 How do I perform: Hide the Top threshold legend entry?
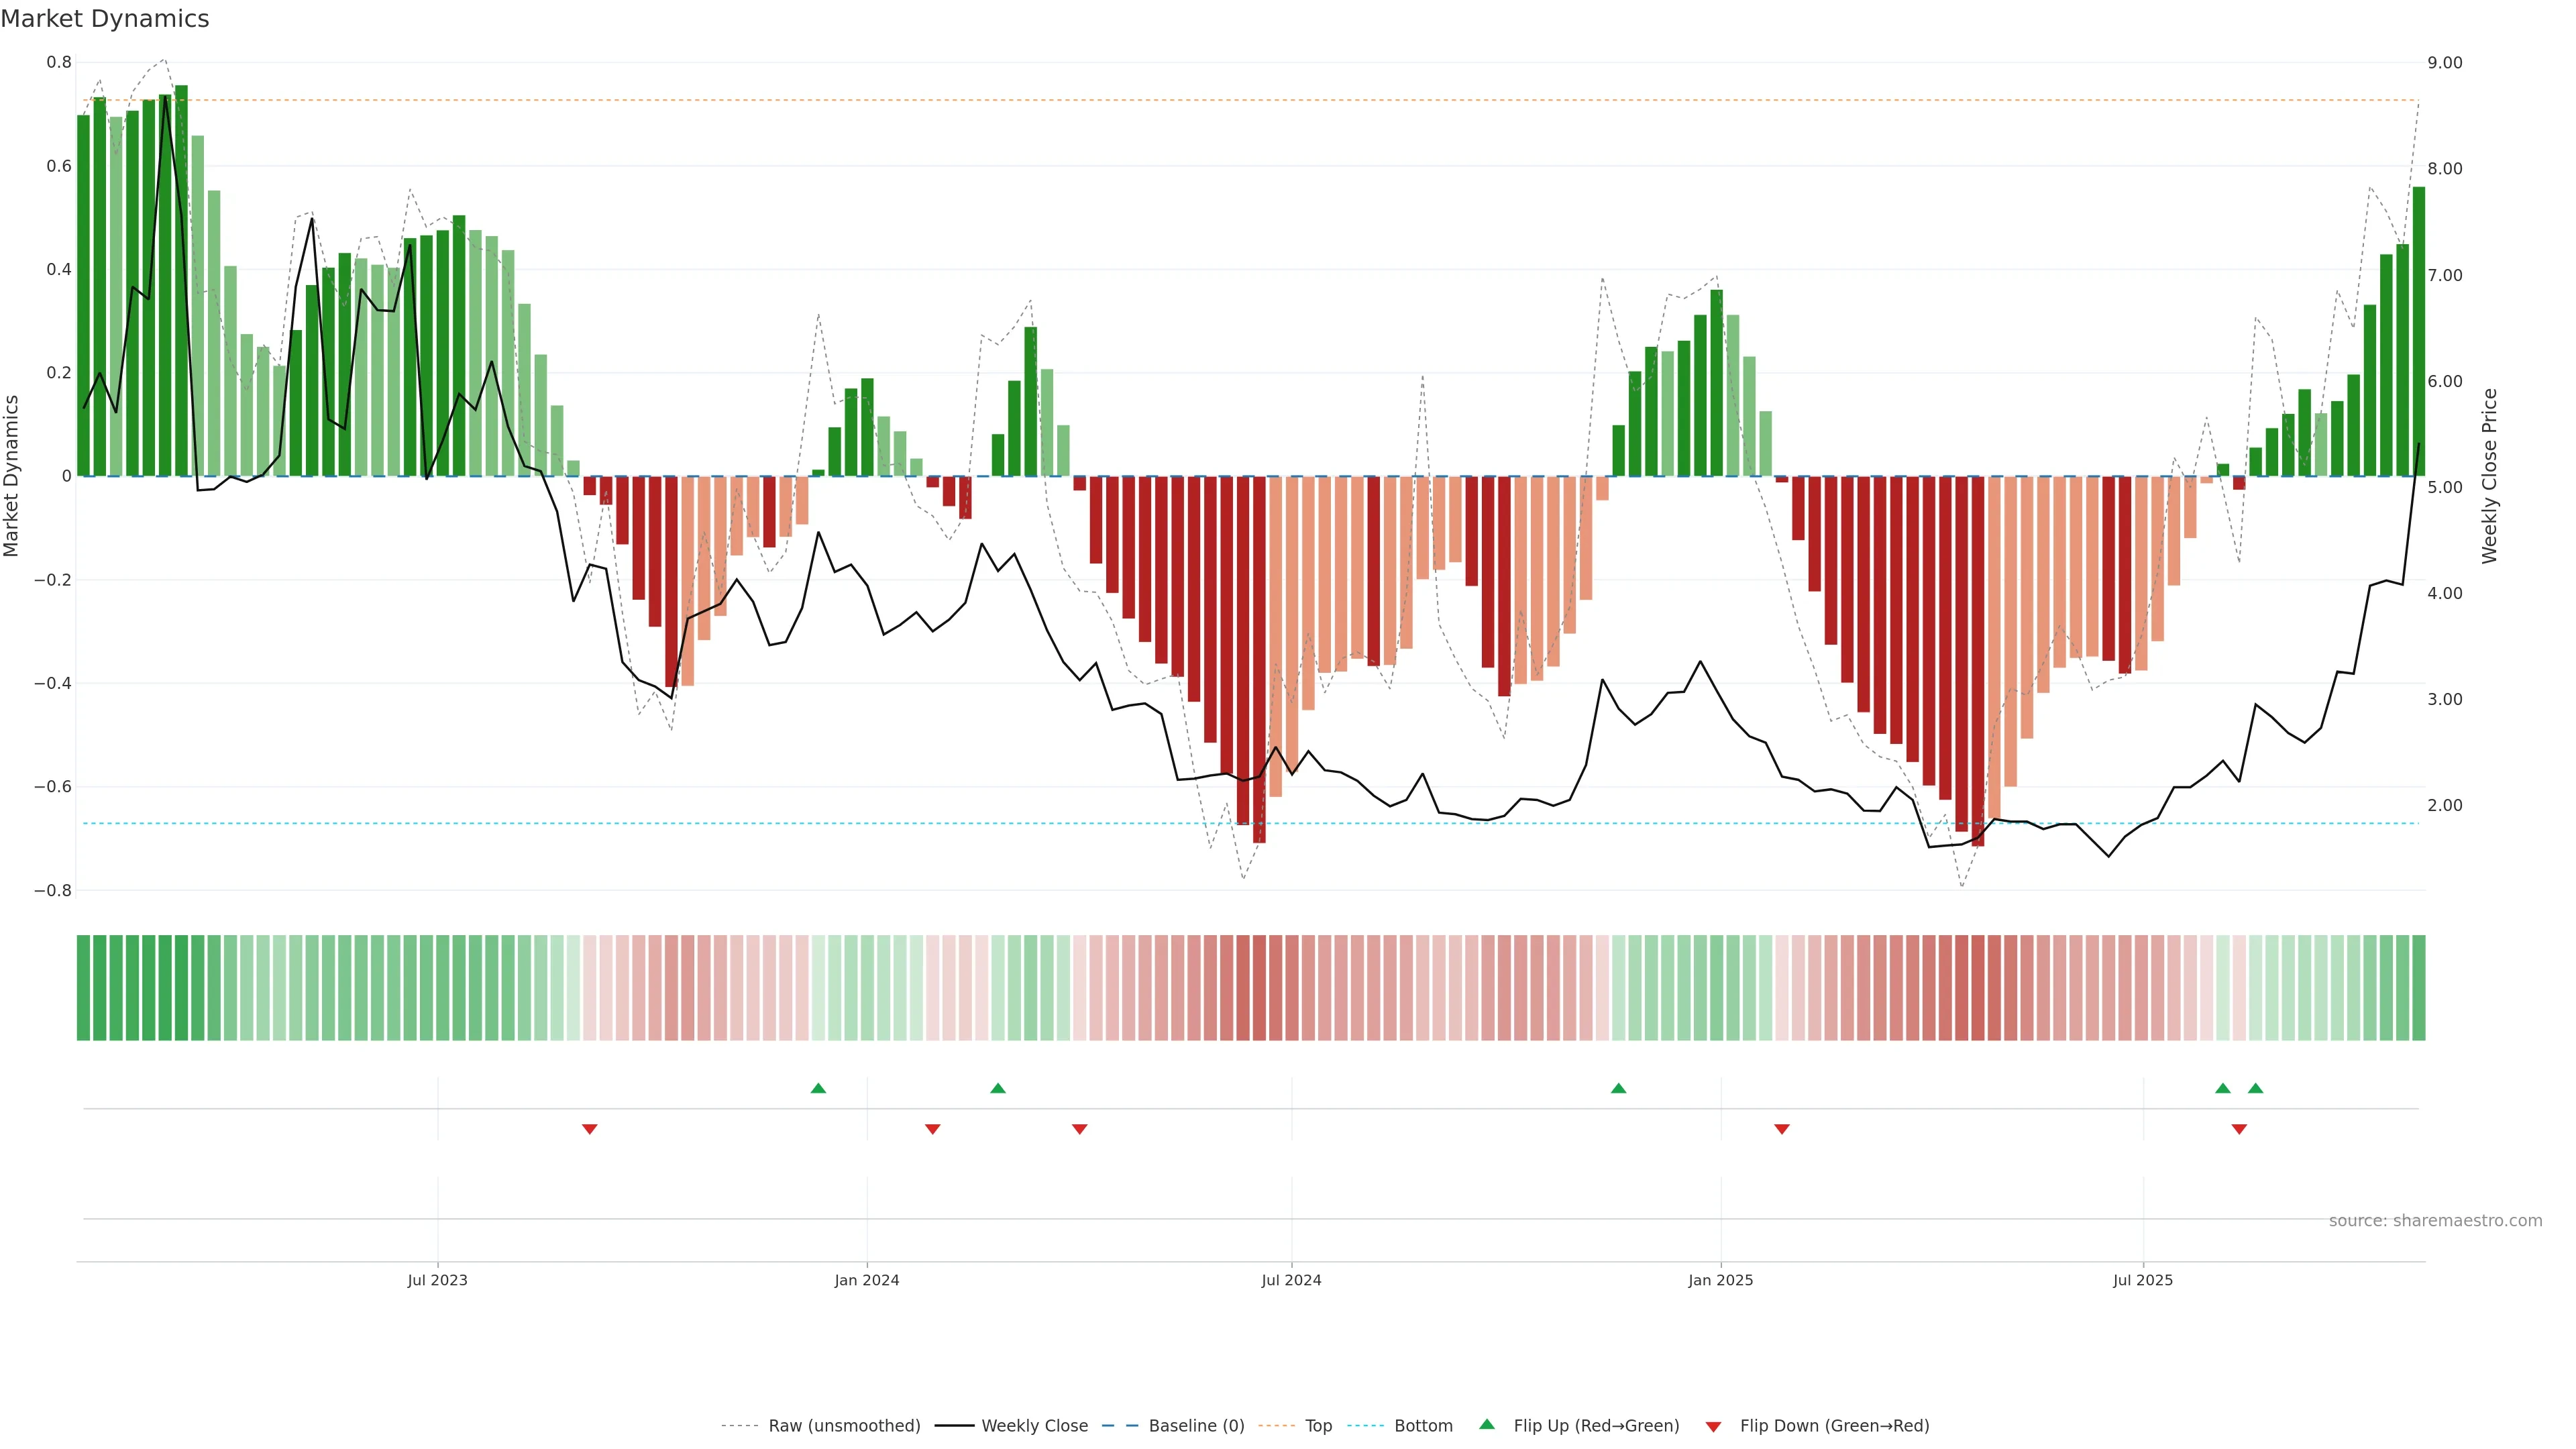1318,1426
